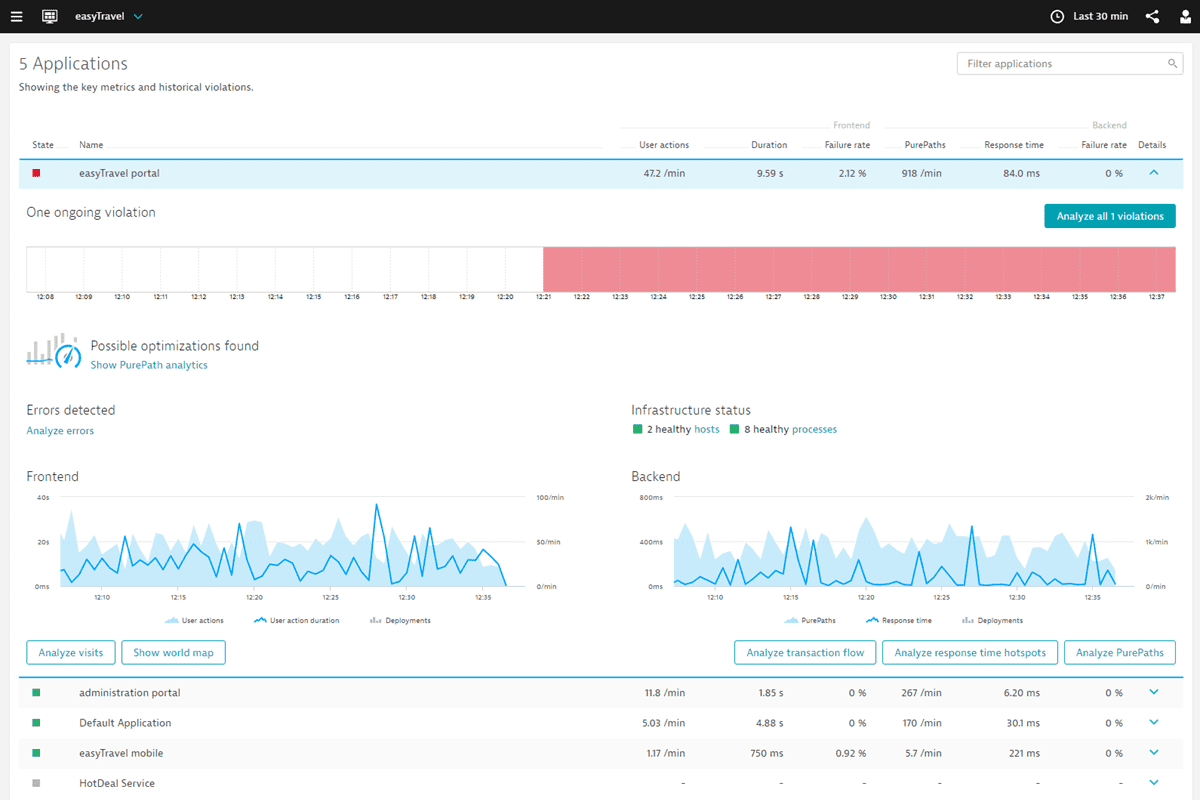Click 47.2 /min user actions value
The height and width of the screenshot is (800, 1200).
pos(664,173)
